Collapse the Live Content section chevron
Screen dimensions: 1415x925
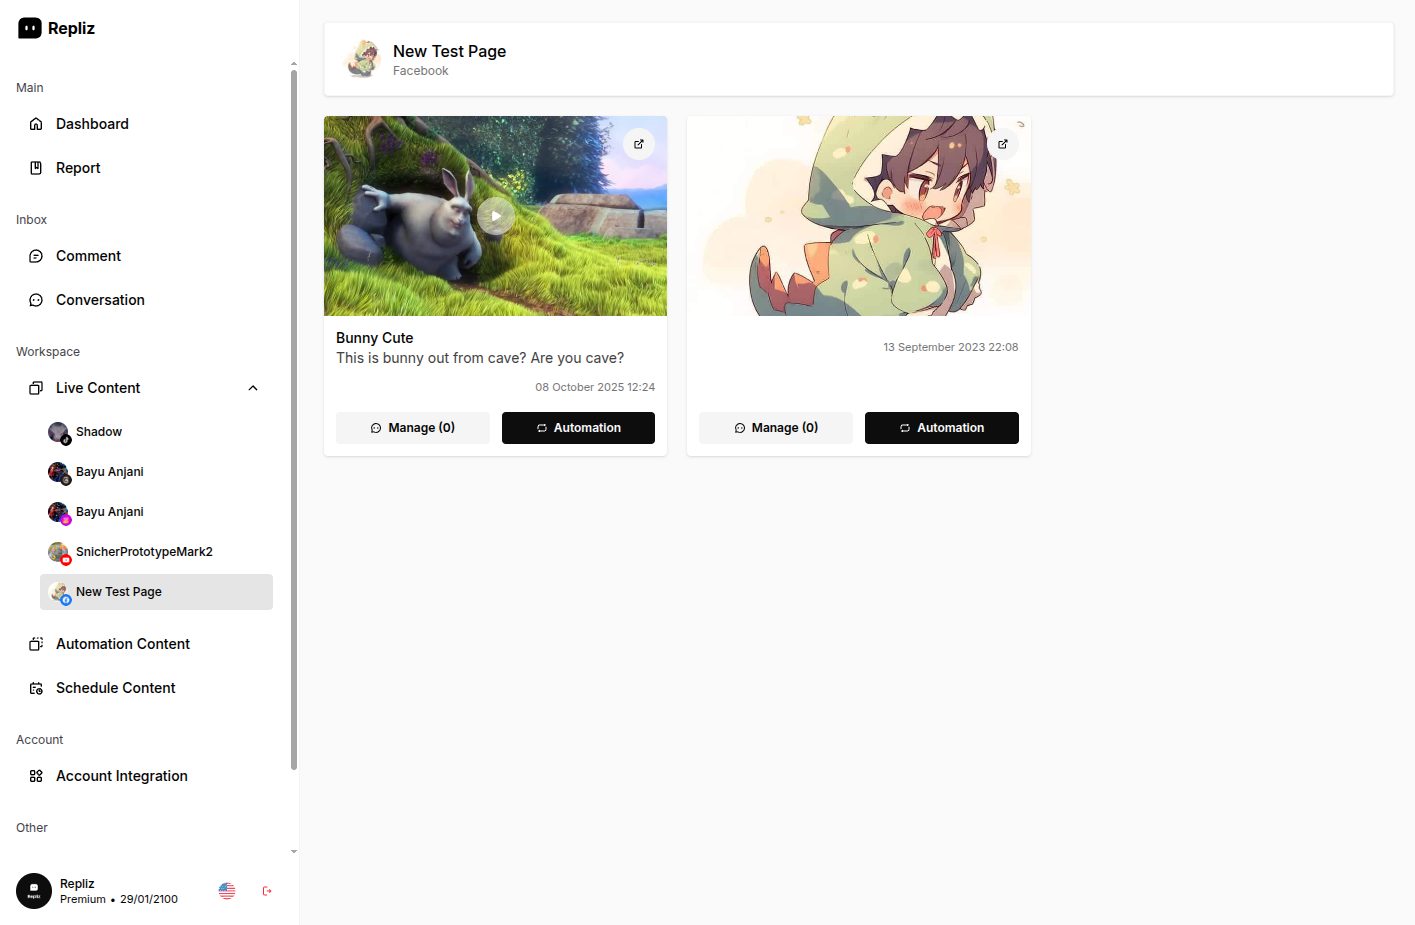253,388
